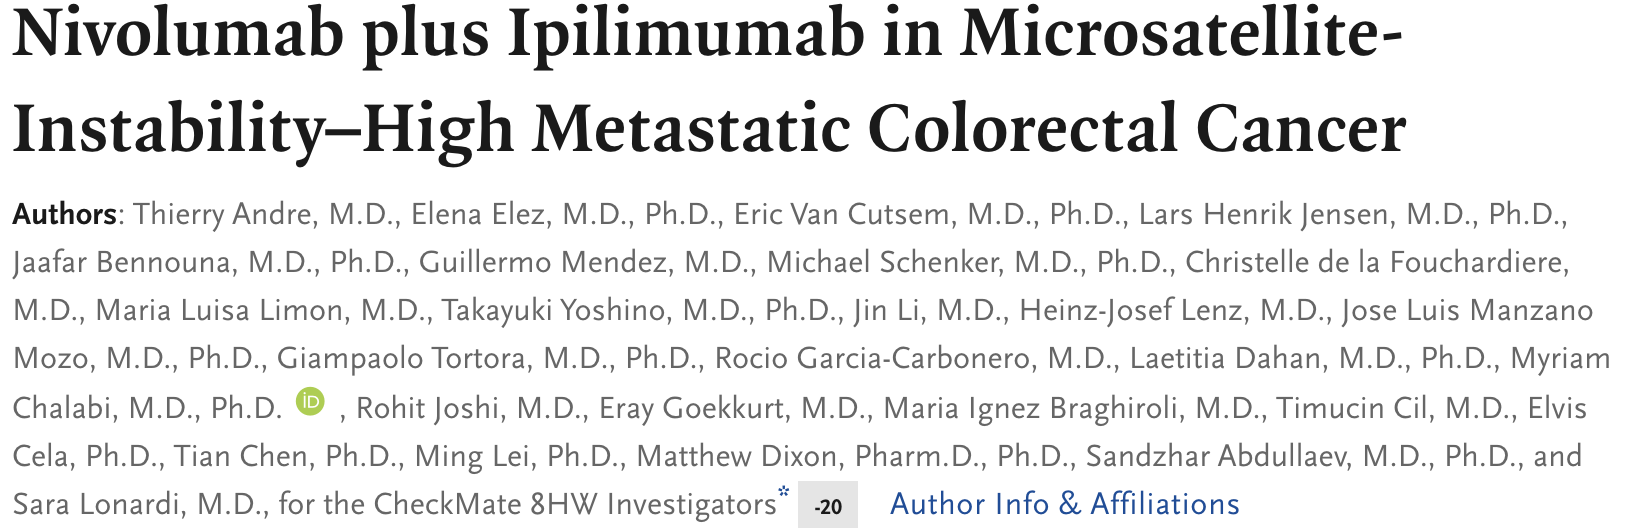Click on Michael Schenker's name

(883, 262)
